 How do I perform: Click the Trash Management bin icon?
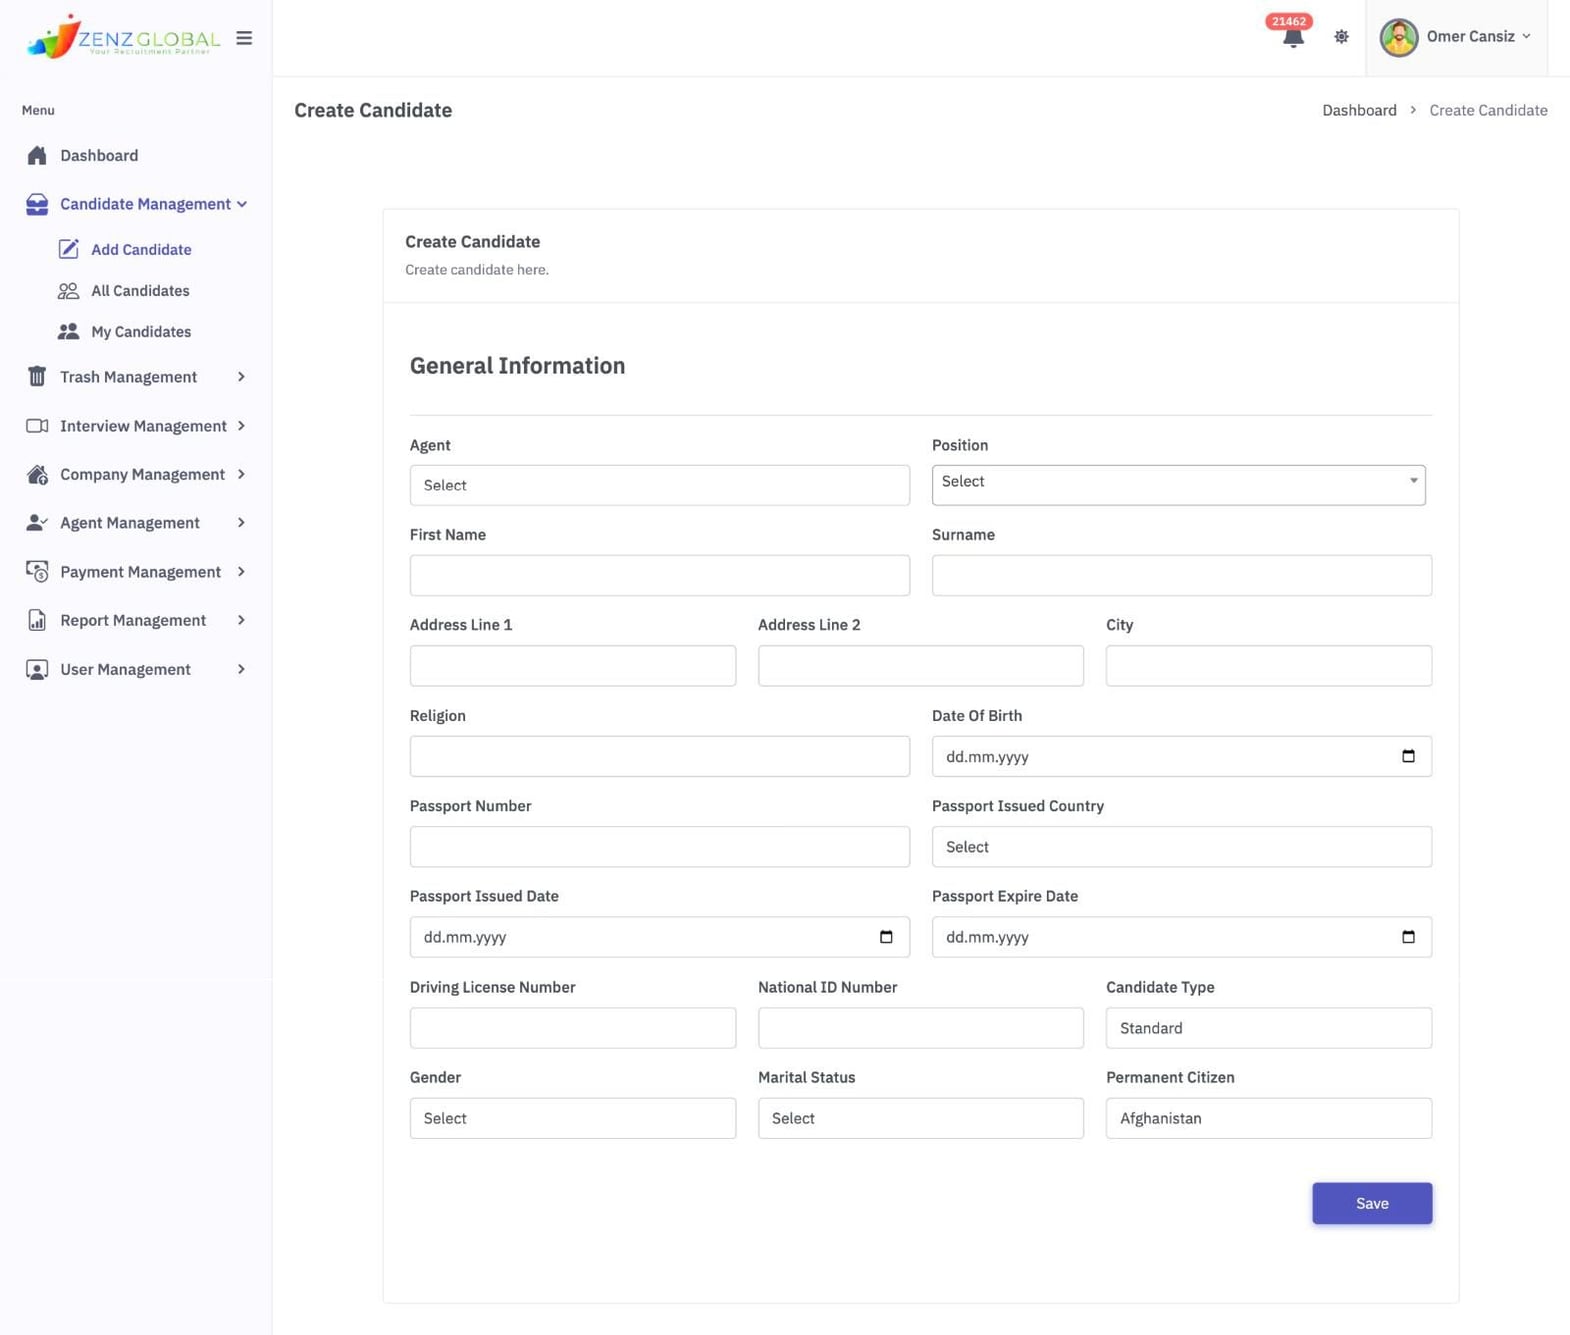coord(37,376)
